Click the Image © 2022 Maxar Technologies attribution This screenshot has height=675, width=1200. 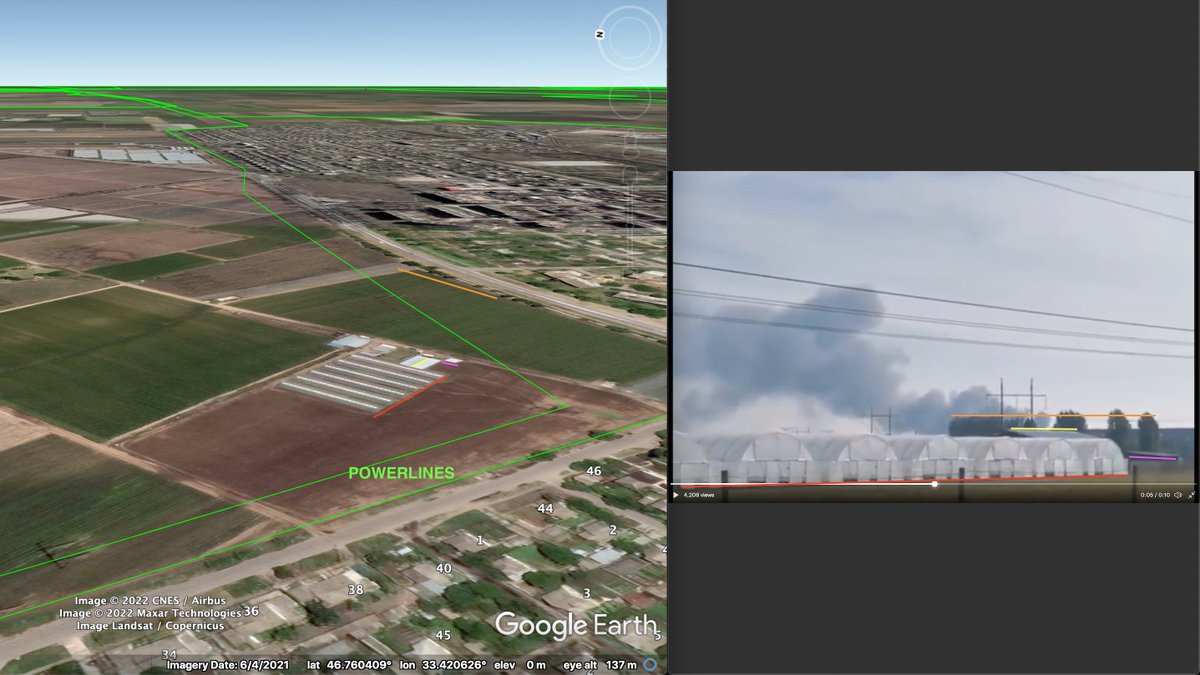(150, 613)
